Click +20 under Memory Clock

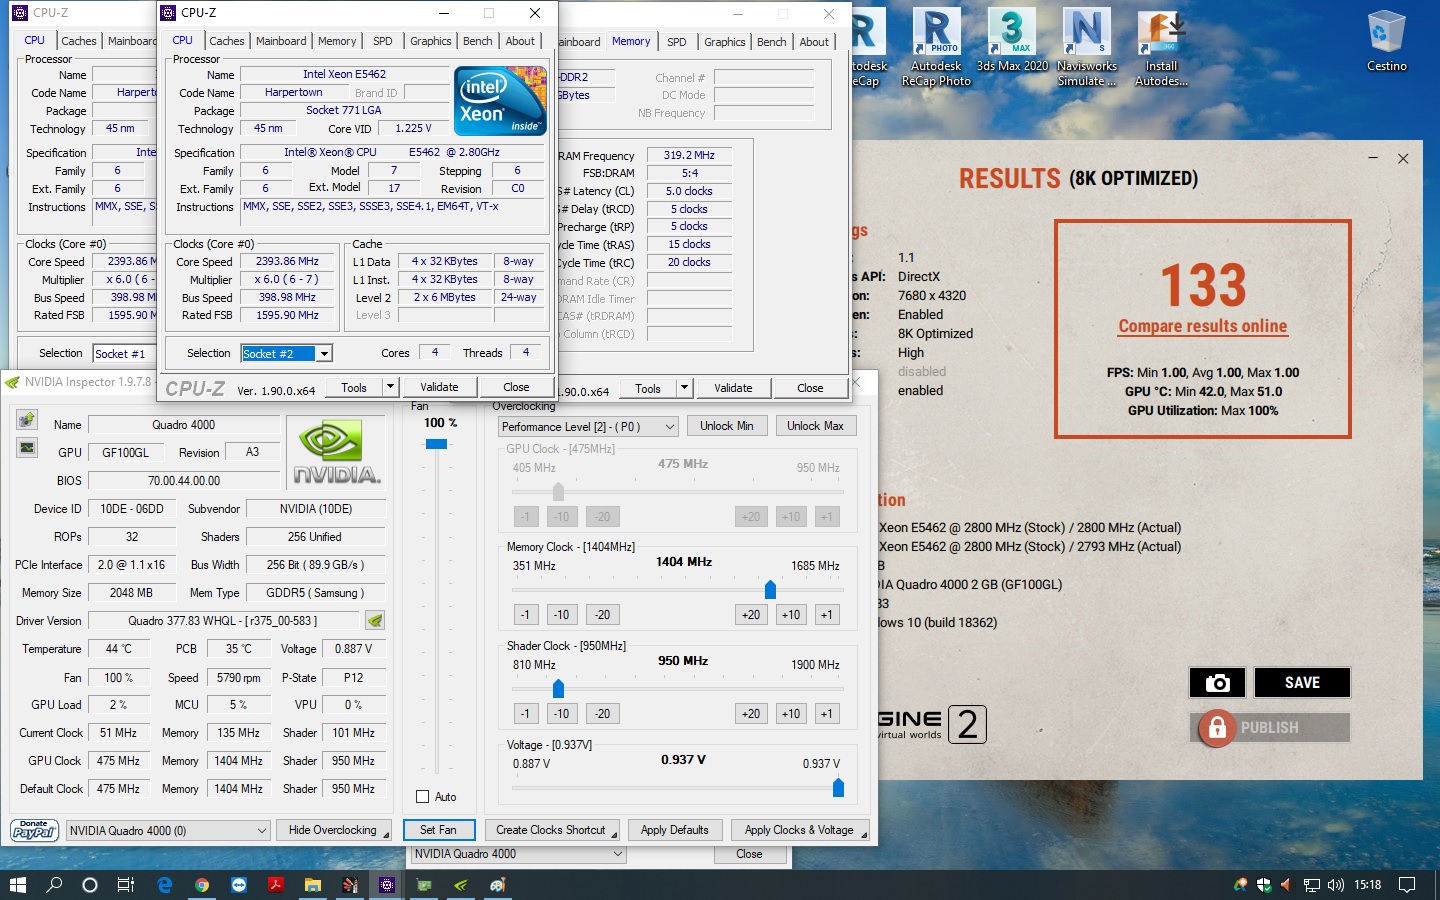(x=751, y=615)
